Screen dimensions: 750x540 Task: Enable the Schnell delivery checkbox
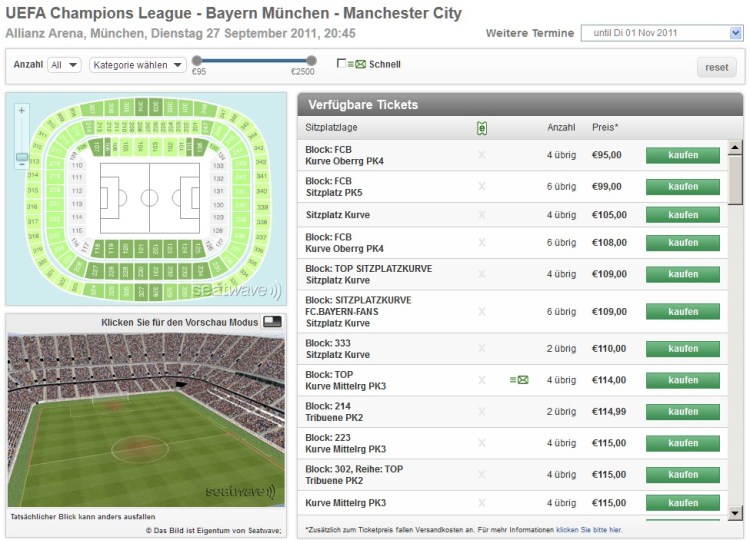342,64
